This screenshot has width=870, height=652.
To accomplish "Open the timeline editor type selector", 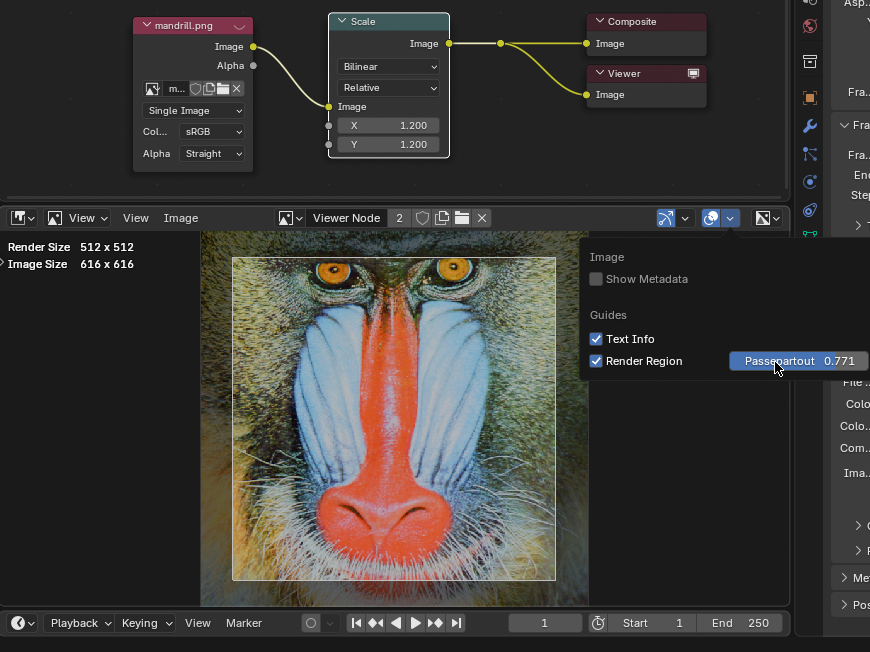I will [x=23, y=623].
